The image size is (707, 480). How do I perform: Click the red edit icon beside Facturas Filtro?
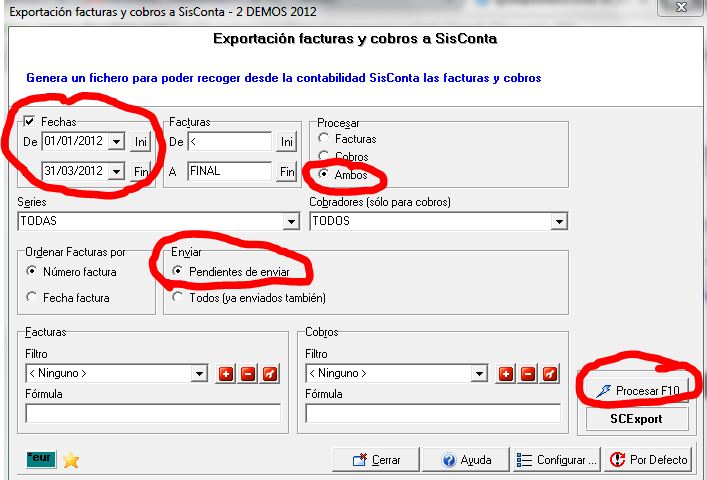(270, 374)
